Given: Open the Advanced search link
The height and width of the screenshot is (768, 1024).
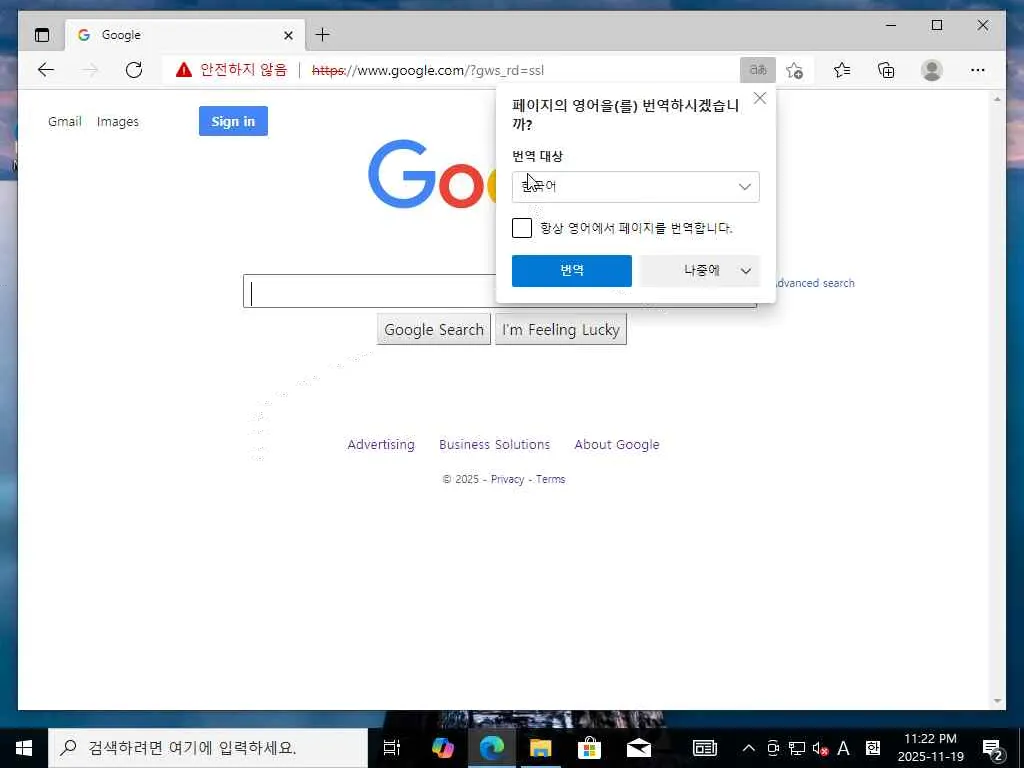Looking at the screenshot, I should coord(814,283).
